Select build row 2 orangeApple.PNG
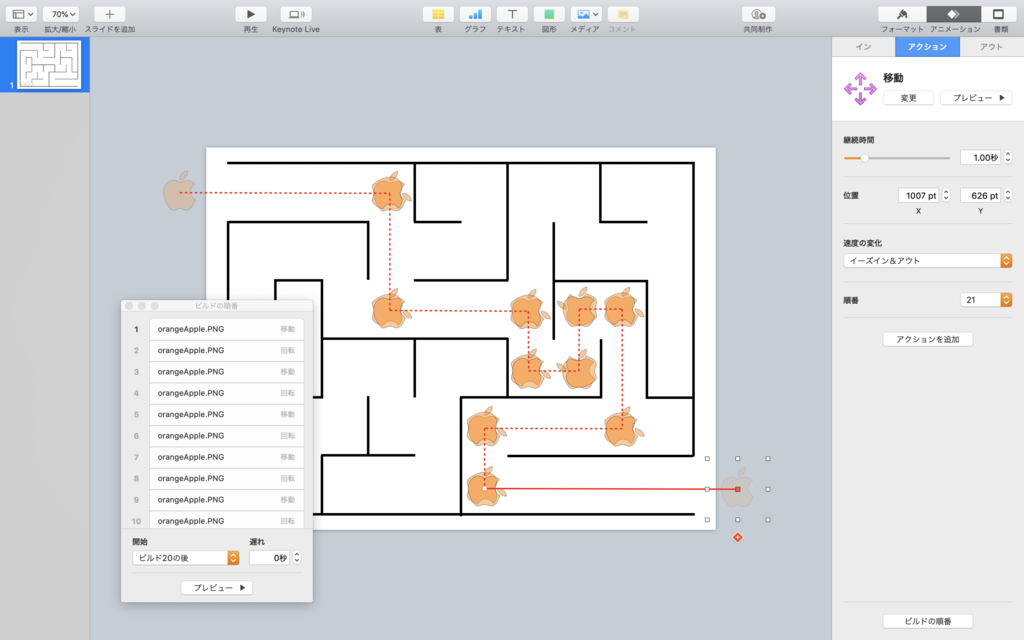This screenshot has height=640, width=1024. [226, 351]
